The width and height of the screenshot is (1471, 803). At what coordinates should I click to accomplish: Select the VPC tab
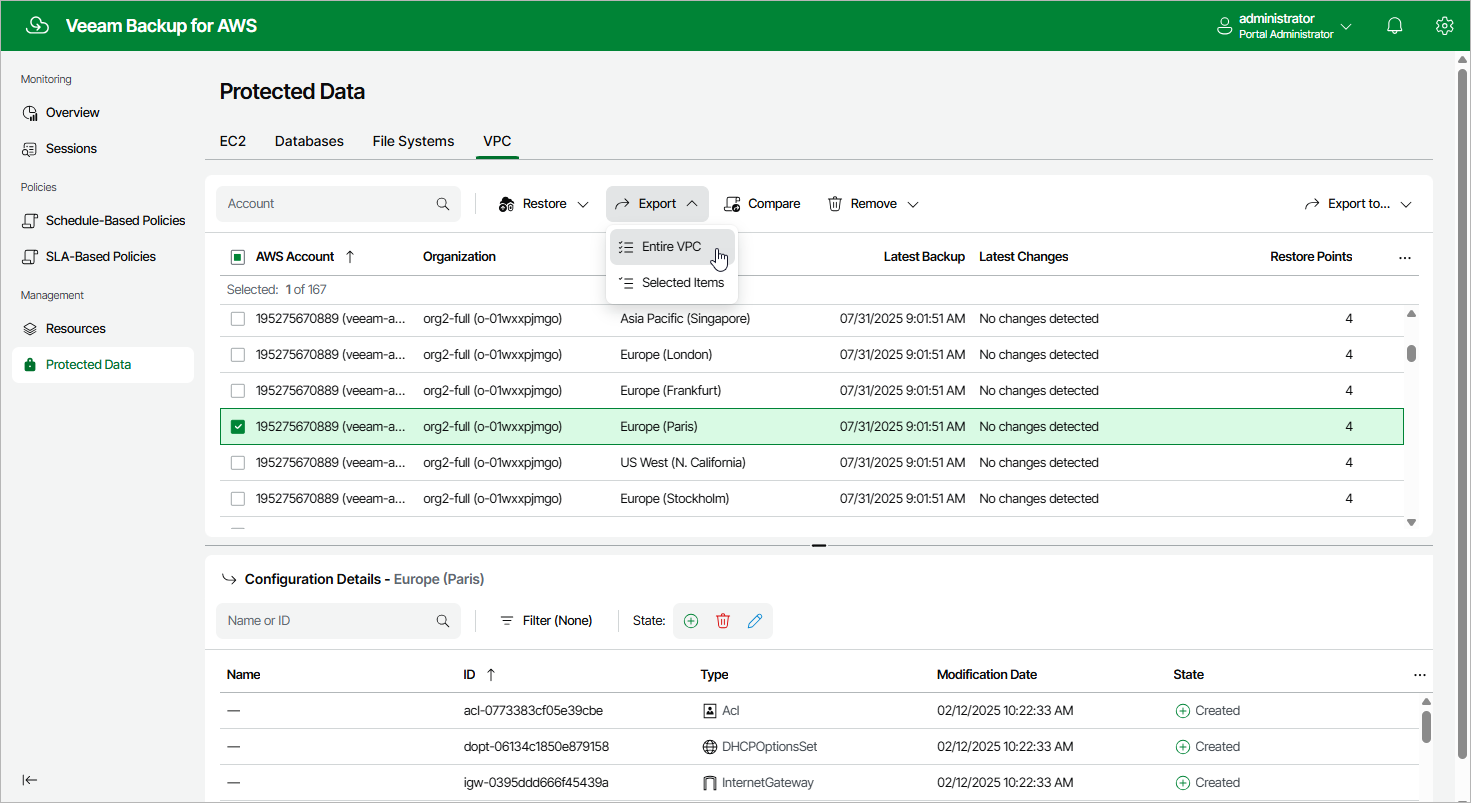click(498, 141)
